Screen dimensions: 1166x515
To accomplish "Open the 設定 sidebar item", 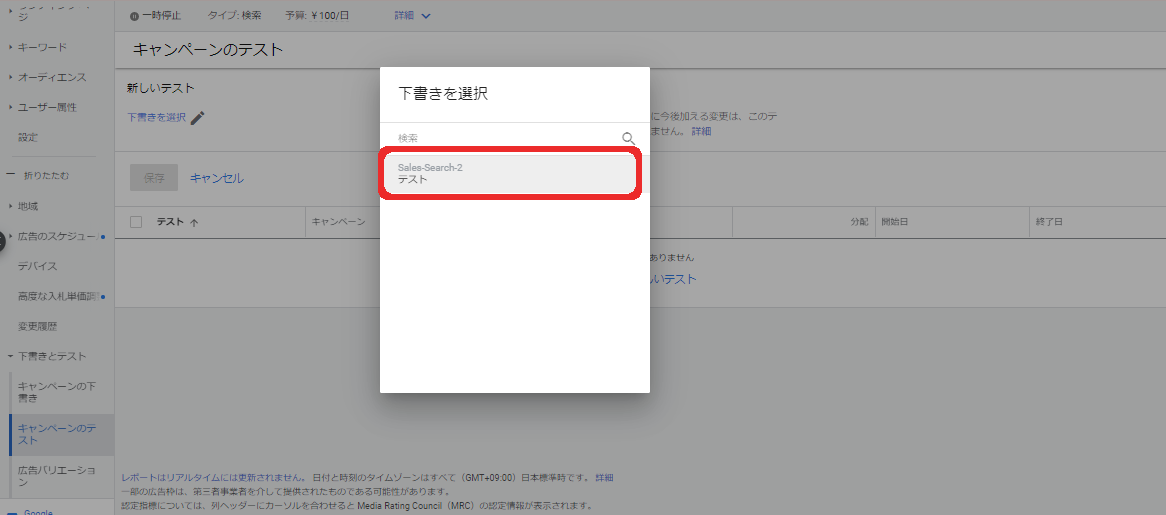I will click(28, 137).
